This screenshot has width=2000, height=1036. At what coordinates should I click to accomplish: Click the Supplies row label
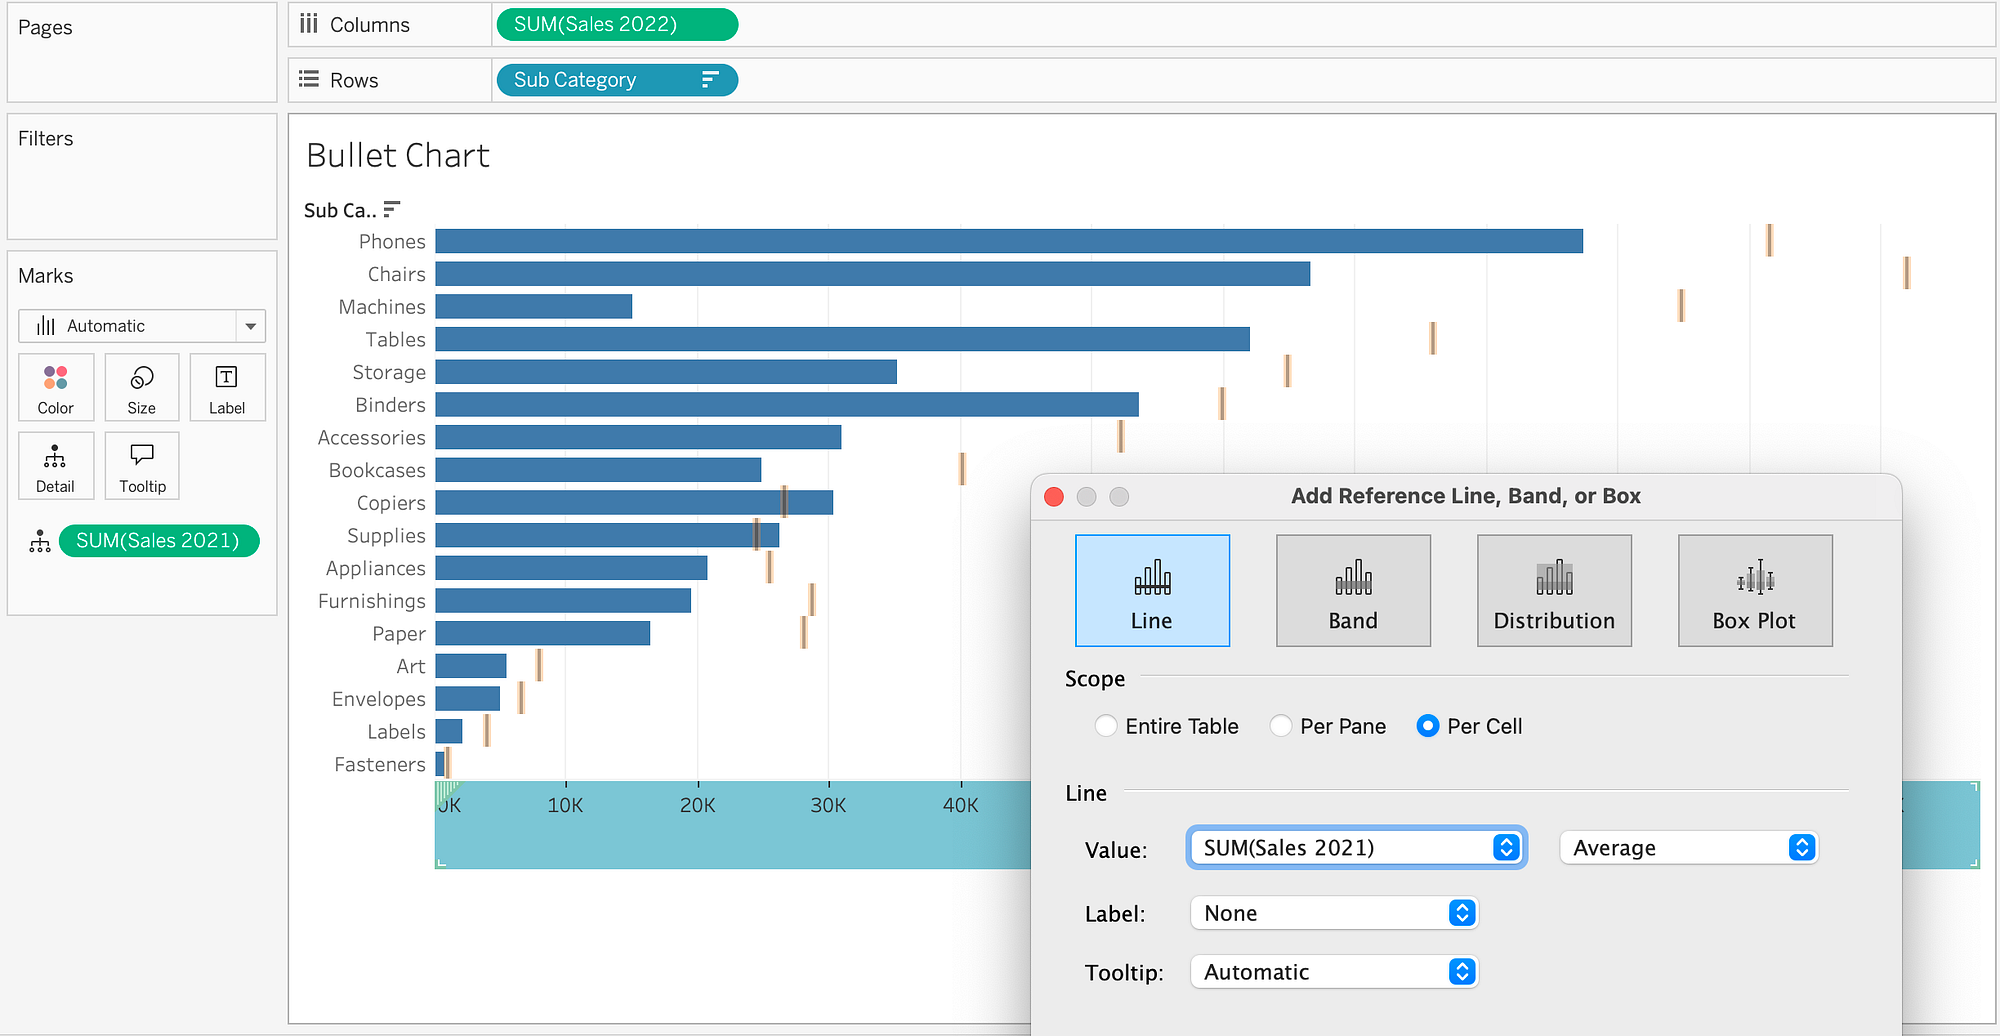386,536
